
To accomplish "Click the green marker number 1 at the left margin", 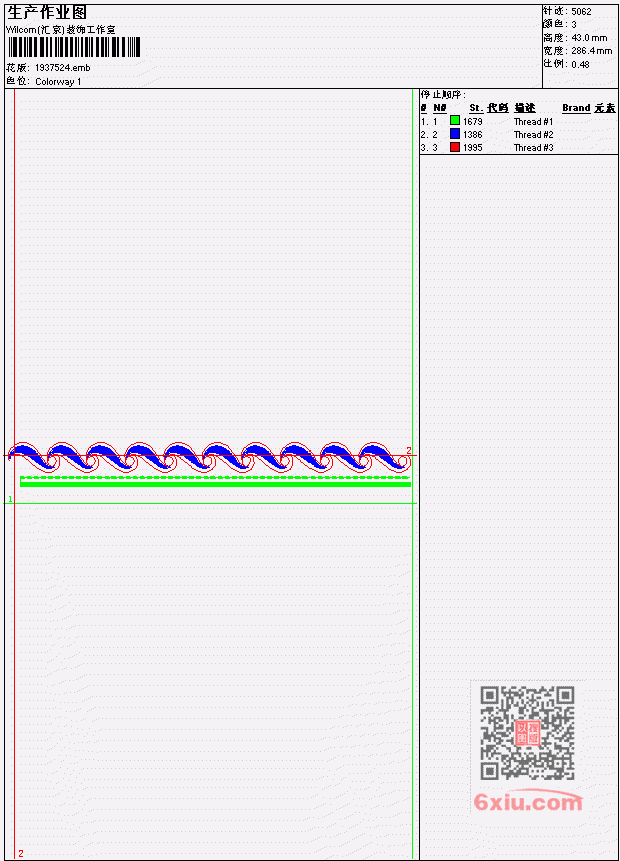I will 10,499.
